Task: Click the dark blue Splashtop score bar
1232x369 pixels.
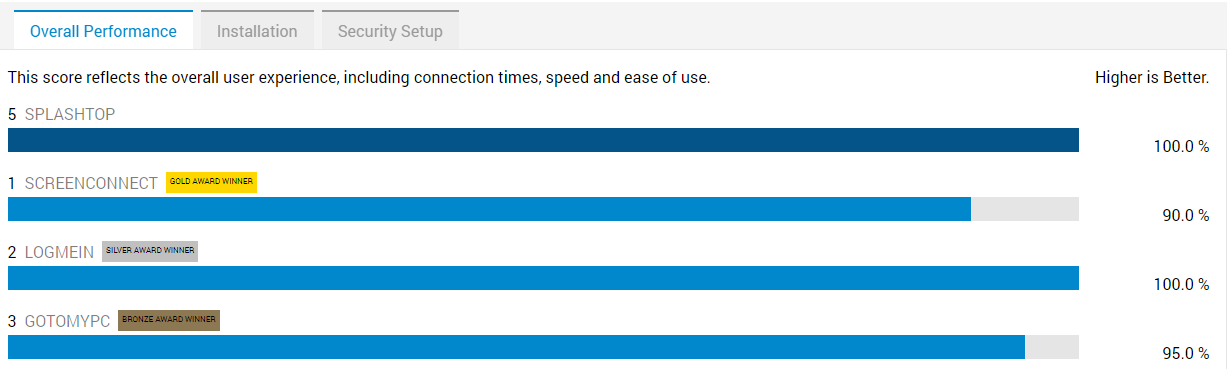Action: point(543,140)
